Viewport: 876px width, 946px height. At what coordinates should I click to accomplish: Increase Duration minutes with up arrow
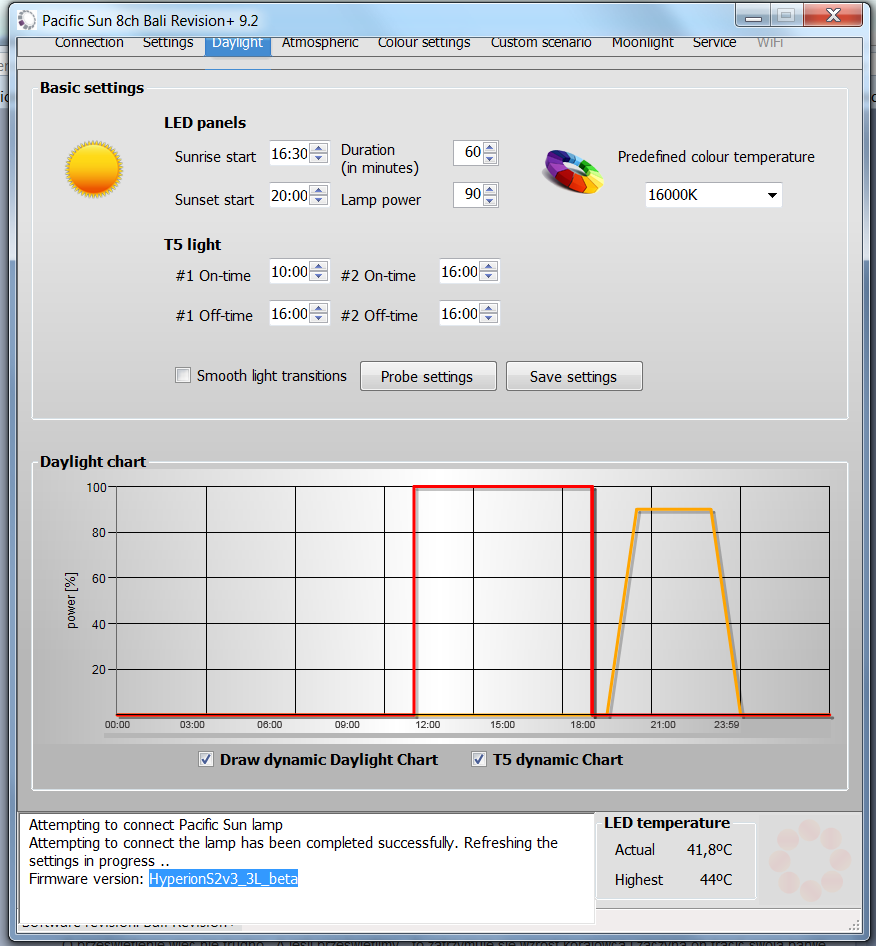click(489, 148)
